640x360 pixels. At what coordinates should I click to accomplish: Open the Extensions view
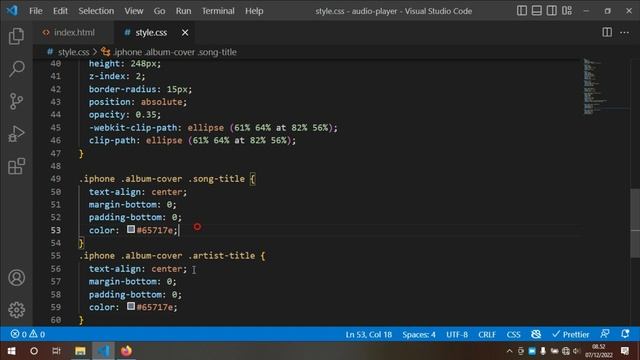pos(16,167)
